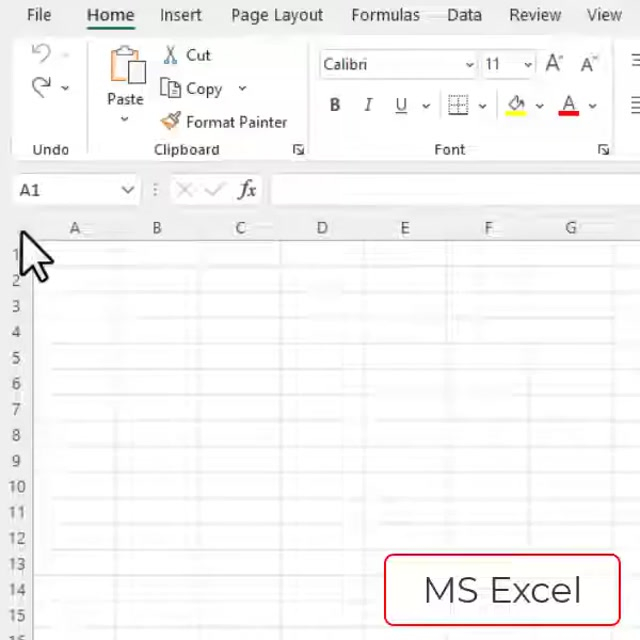Screen dimensions: 640x640
Task: Cut selection with the scissors icon
Action: 171,55
